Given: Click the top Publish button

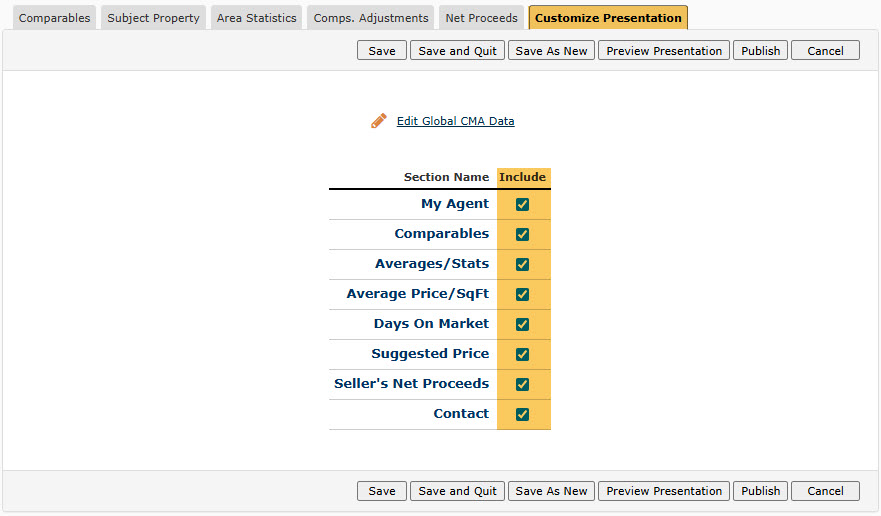Looking at the screenshot, I should click(x=760, y=51).
